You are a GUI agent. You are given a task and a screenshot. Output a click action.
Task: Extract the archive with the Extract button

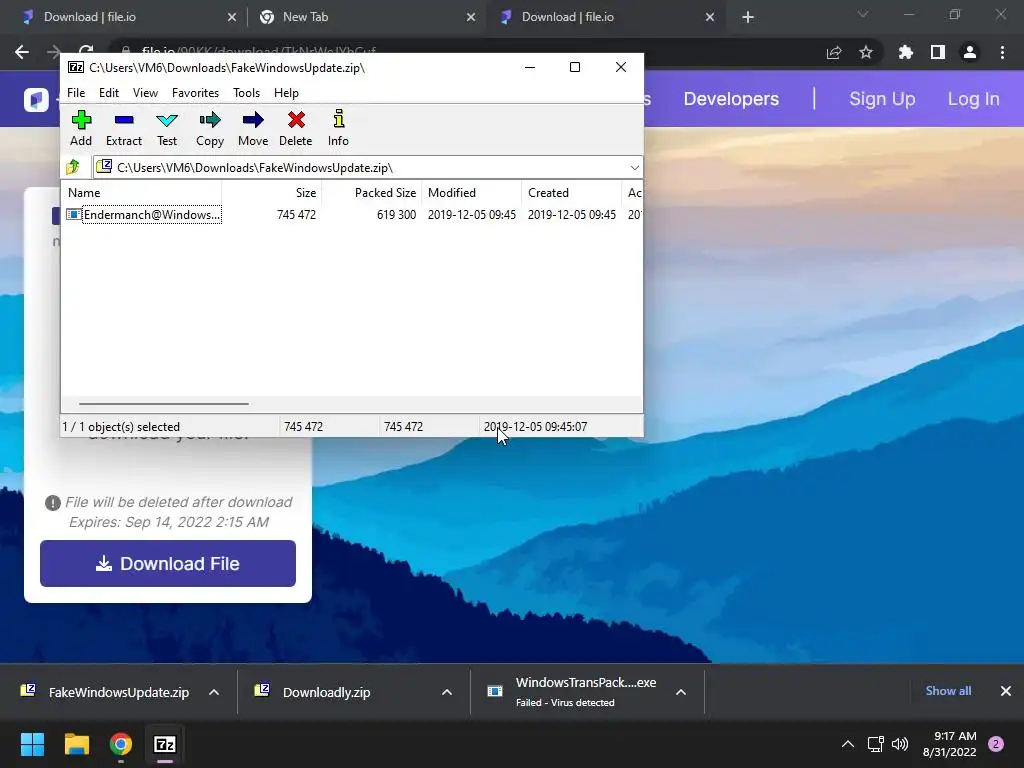click(x=123, y=128)
